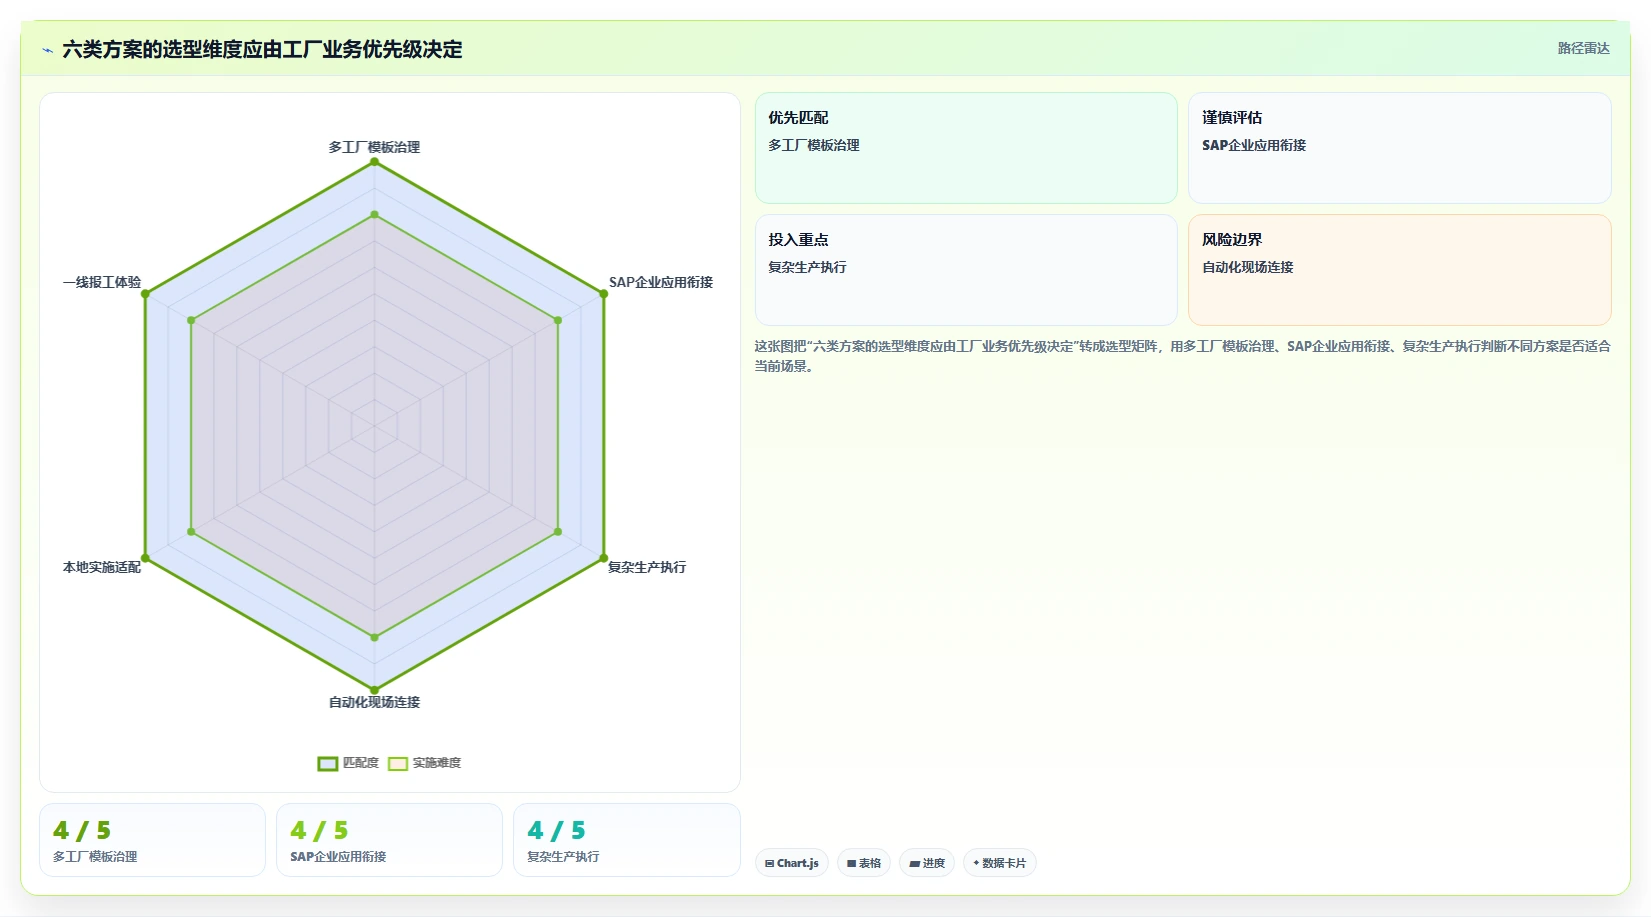Click the 路径雷达 label in the header

(x=1583, y=48)
